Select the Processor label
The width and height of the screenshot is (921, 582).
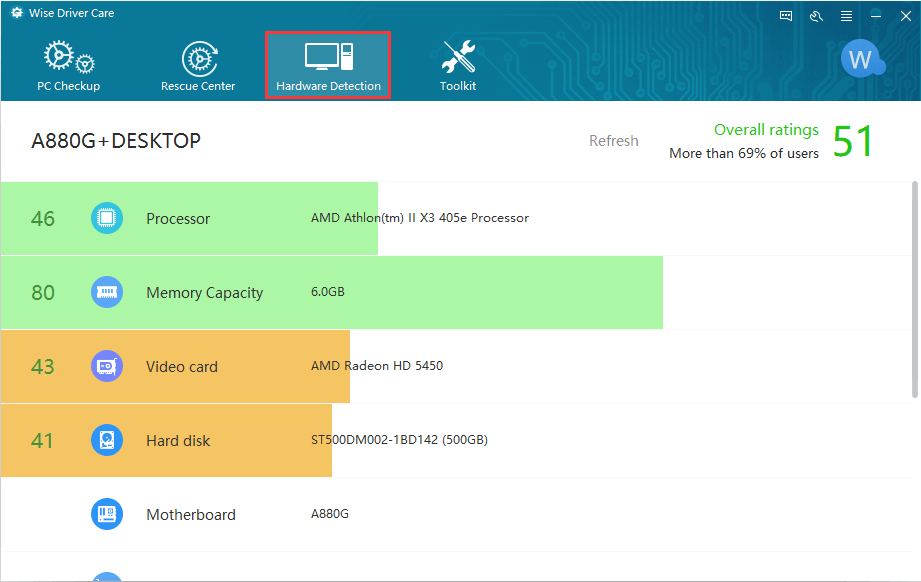click(x=178, y=218)
